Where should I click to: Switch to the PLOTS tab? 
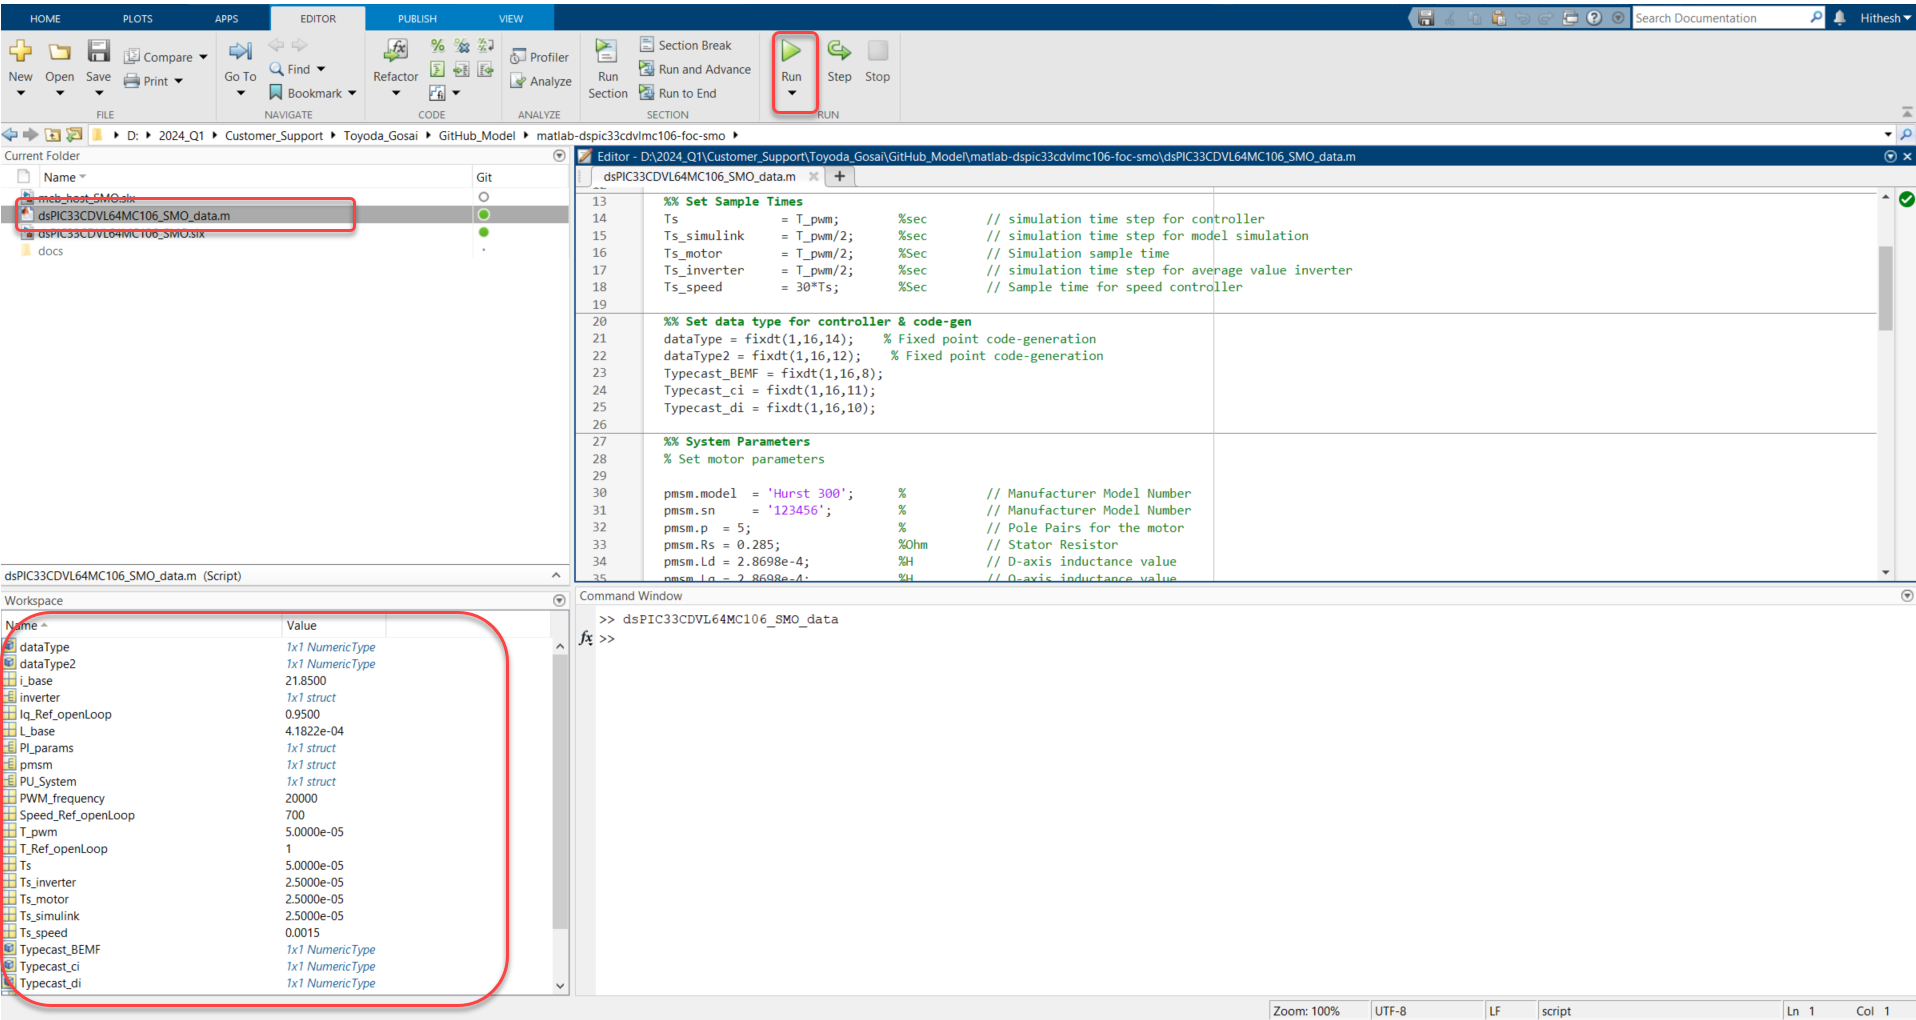(137, 19)
